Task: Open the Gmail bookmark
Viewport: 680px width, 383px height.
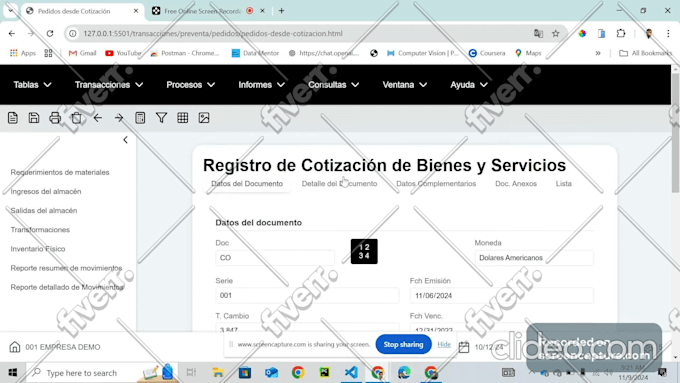Action: click(x=82, y=53)
